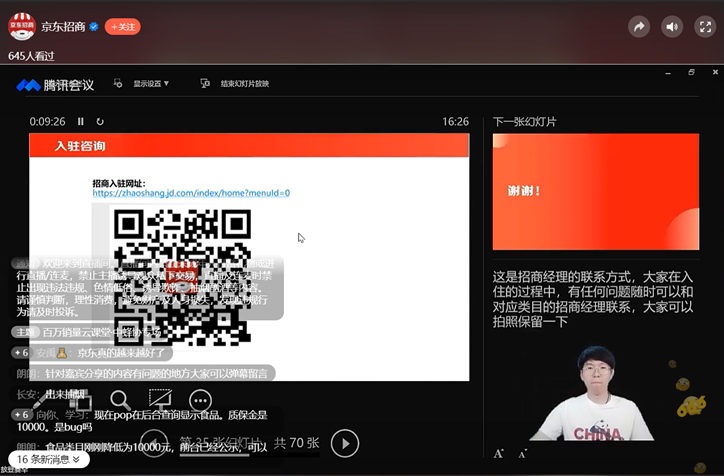The width and height of the screenshot is (724, 476).
Task: Click the message about 弹幕留言
Action: tap(143, 374)
